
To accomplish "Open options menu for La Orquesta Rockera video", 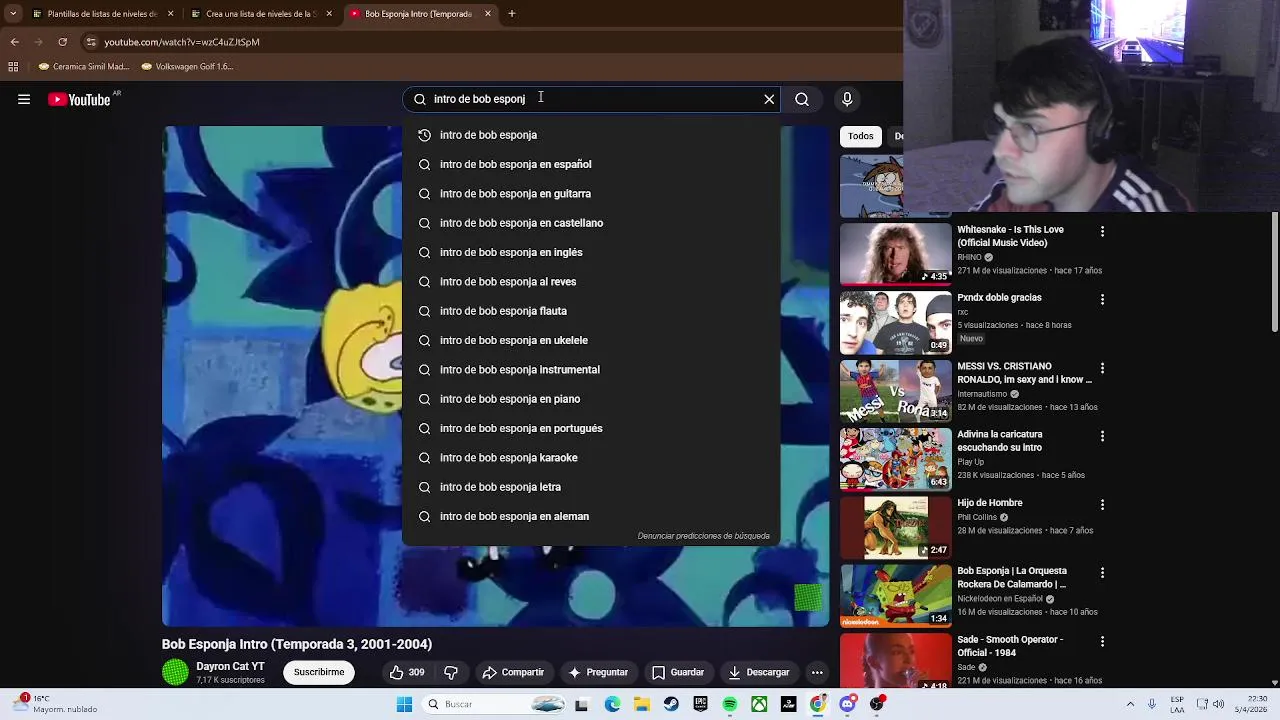I will click(1102, 573).
